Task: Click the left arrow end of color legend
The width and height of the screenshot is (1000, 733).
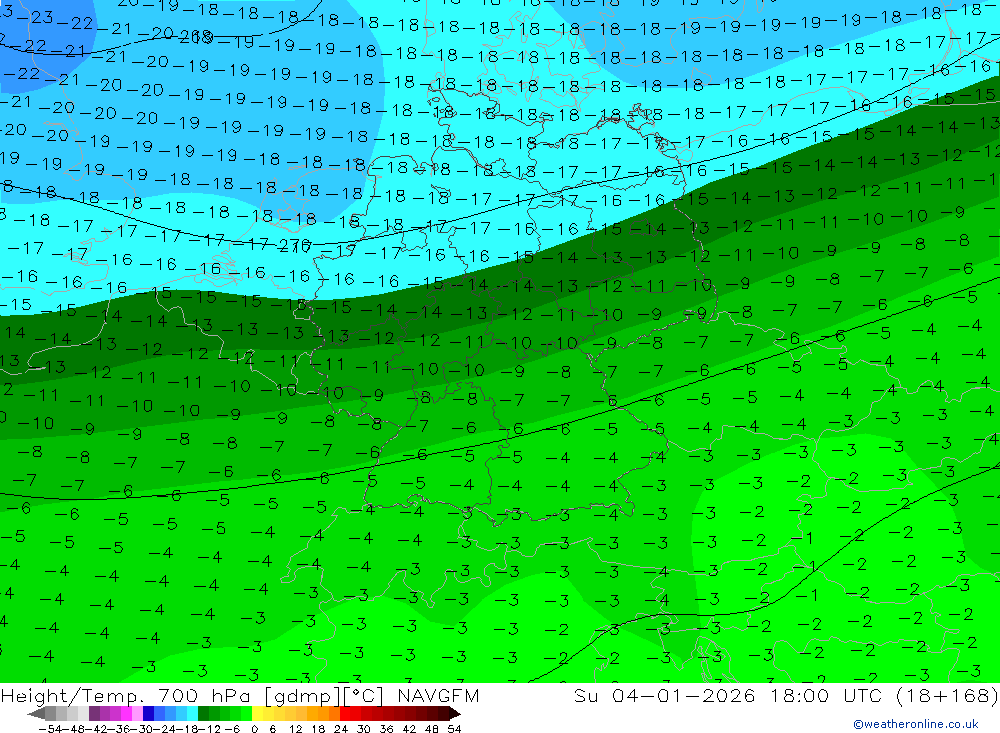Action: pos(36,714)
